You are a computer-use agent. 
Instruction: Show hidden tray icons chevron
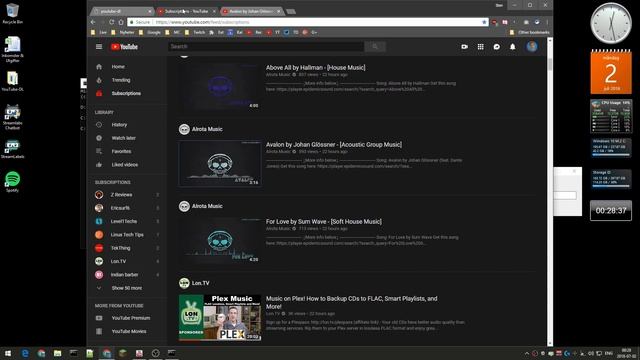[527, 353]
